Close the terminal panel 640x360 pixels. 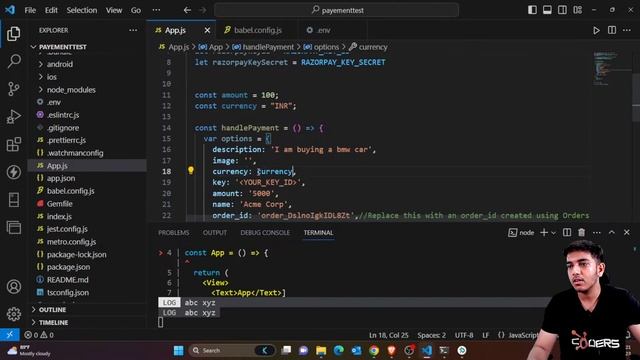(x=627, y=232)
